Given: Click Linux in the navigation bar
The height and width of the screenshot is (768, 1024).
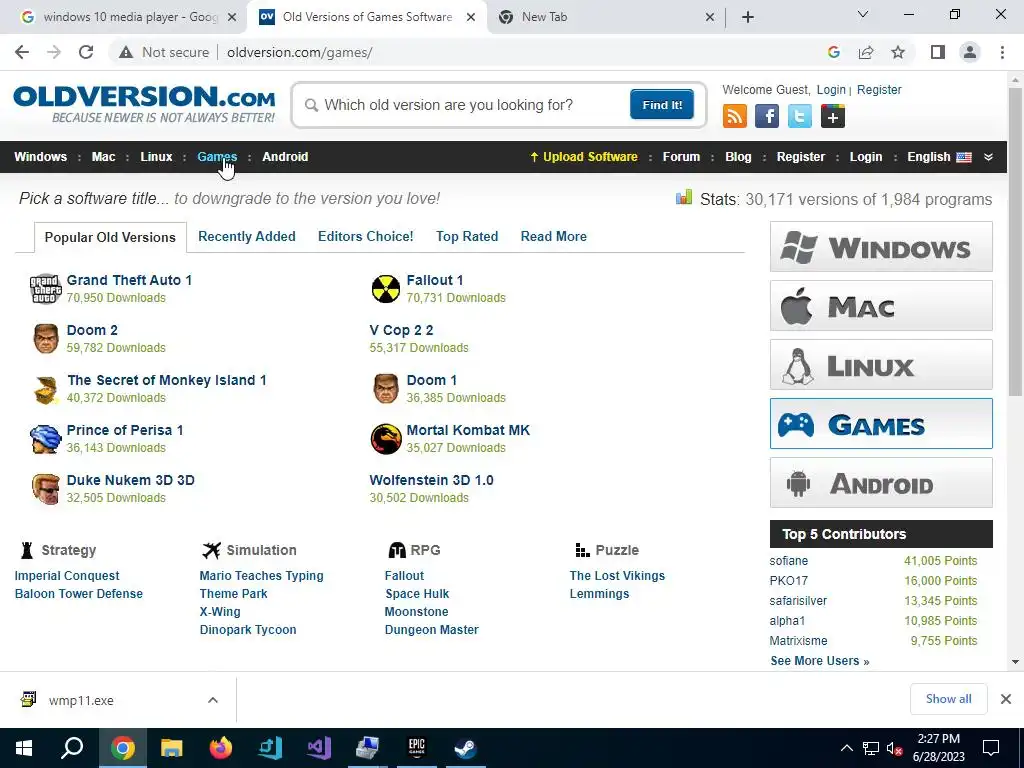Looking at the screenshot, I should pos(156,157).
